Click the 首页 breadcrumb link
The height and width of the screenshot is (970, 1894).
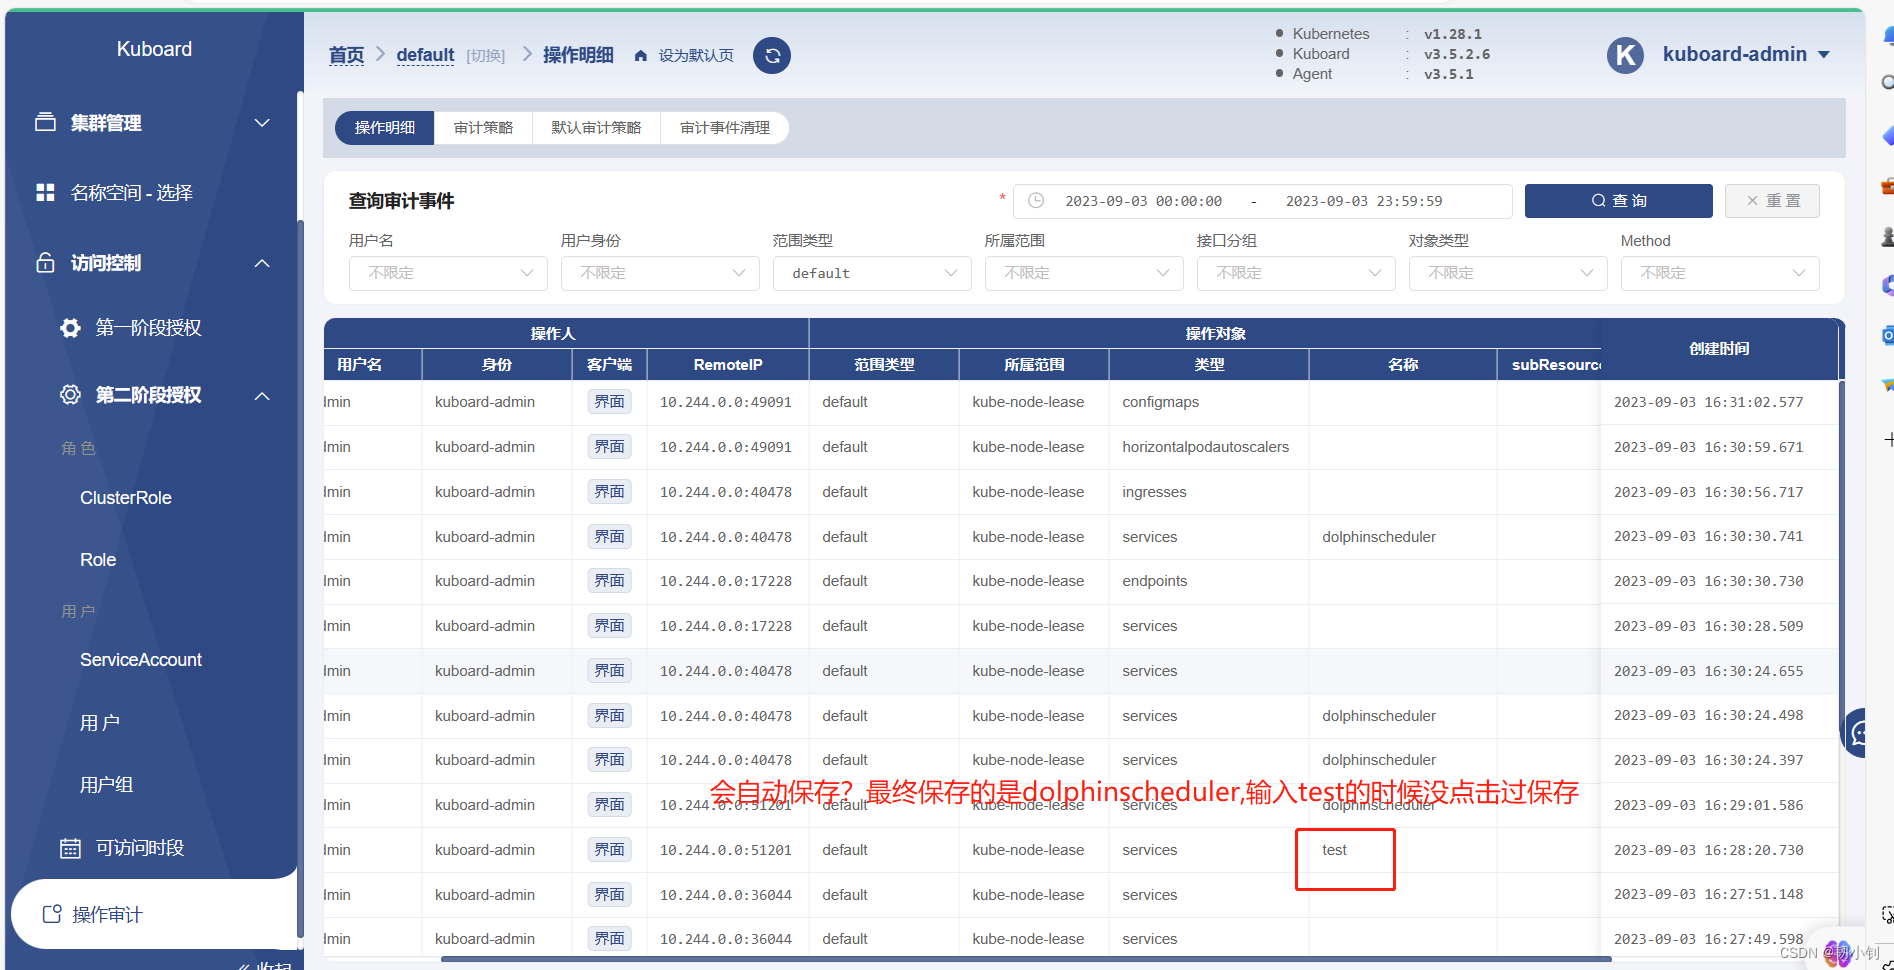346,55
